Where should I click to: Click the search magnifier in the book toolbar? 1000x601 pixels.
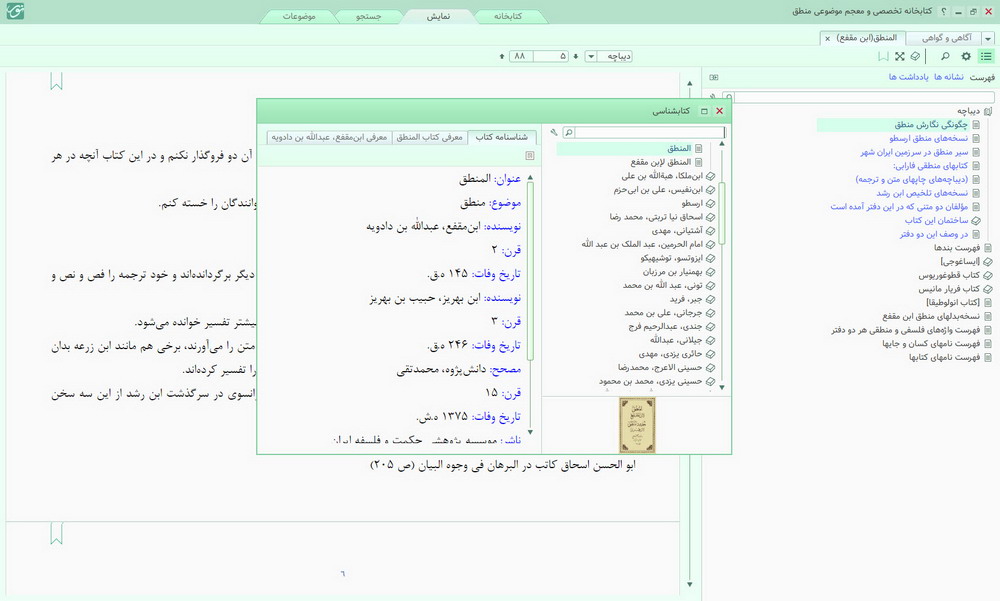click(x=945, y=56)
